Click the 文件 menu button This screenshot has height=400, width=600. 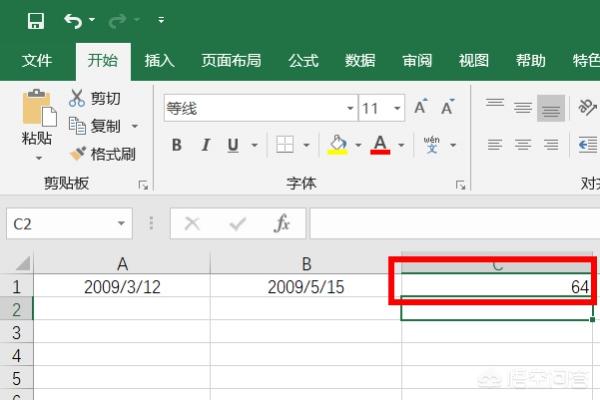pyautogui.click(x=37, y=60)
